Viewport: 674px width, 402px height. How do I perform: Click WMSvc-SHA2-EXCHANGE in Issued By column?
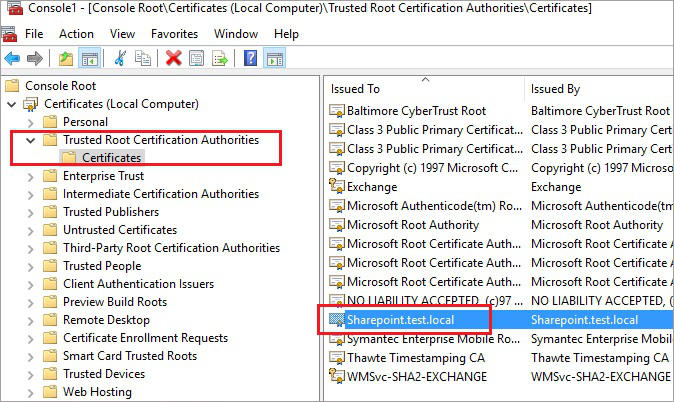click(600, 377)
